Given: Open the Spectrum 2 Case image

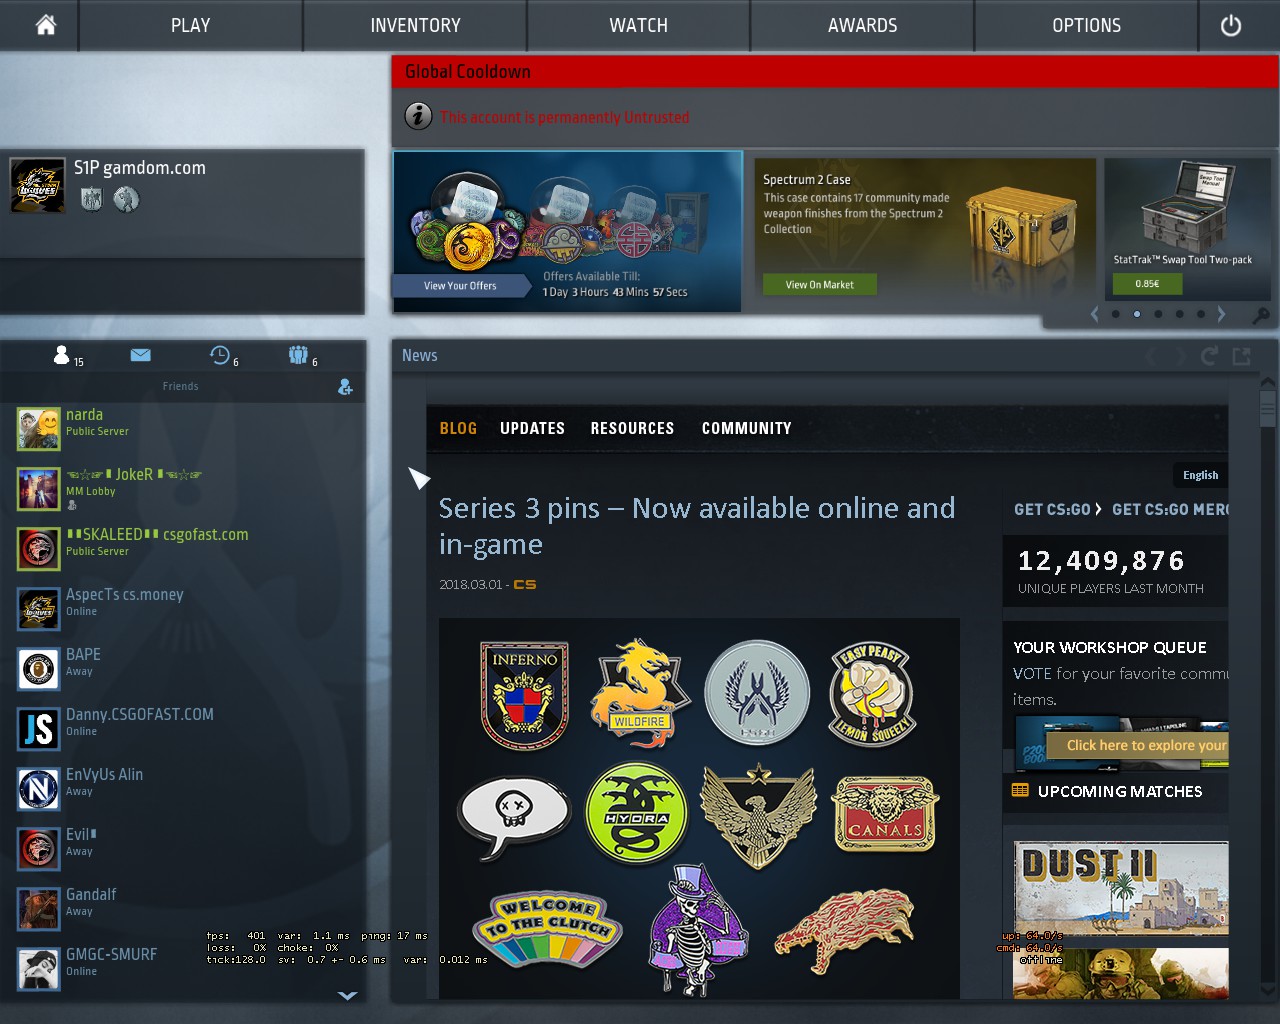Looking at the screenshot, I should click(x=1021, y=227).
